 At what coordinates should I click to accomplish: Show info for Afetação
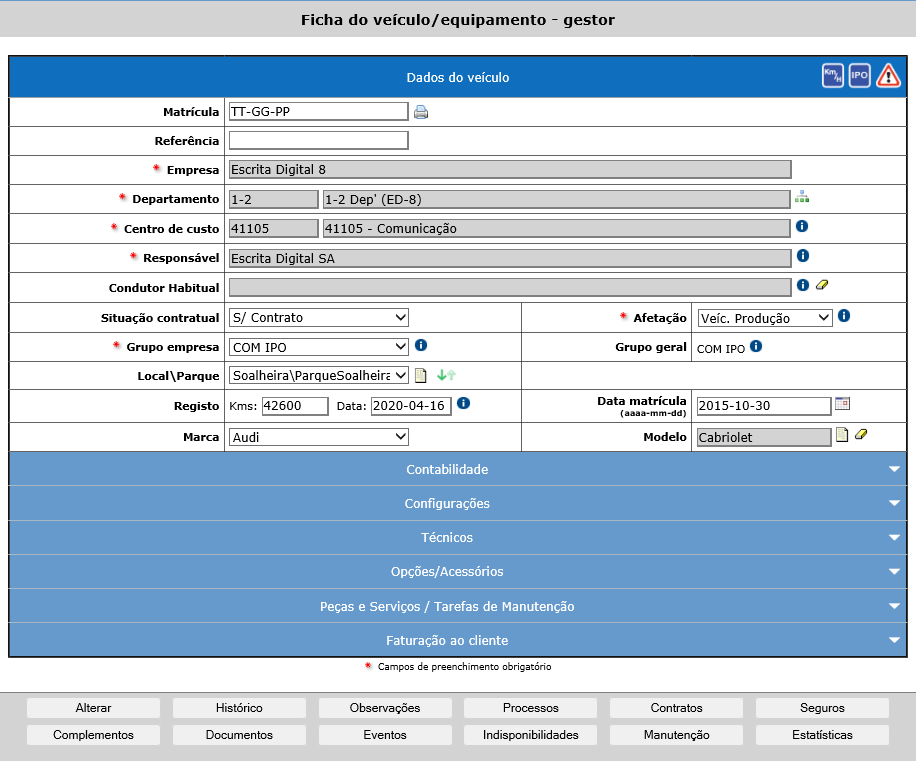(x=844, y=315)
